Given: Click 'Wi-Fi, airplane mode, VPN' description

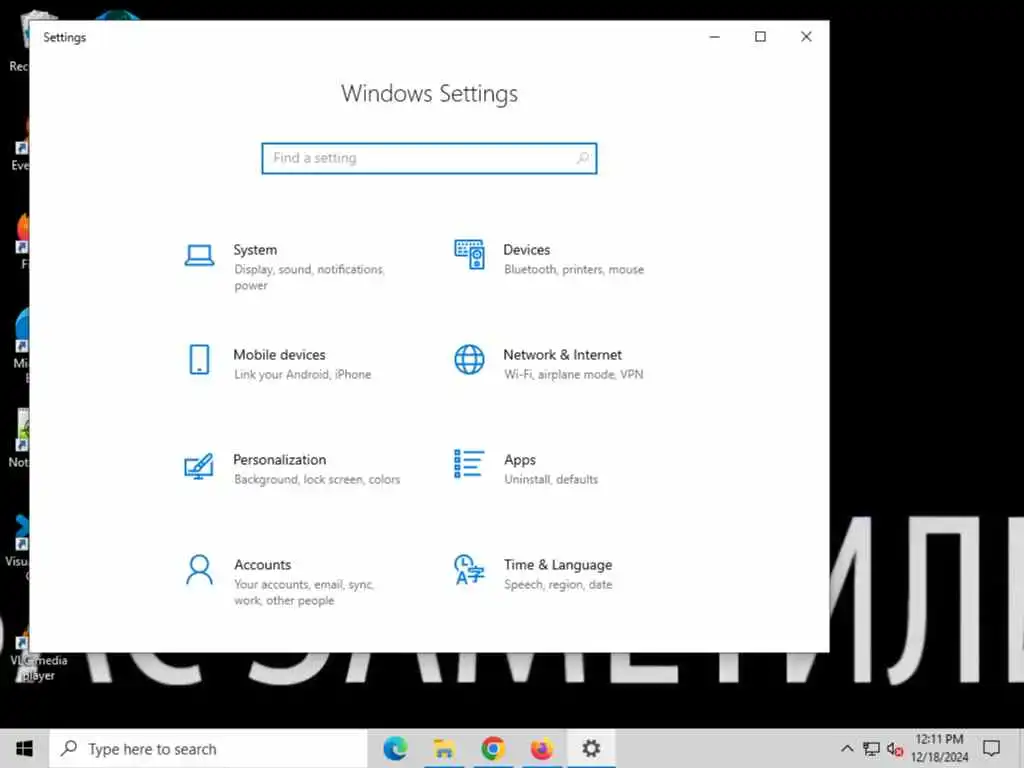Looking at the screenshot, I should coord(573,374).
